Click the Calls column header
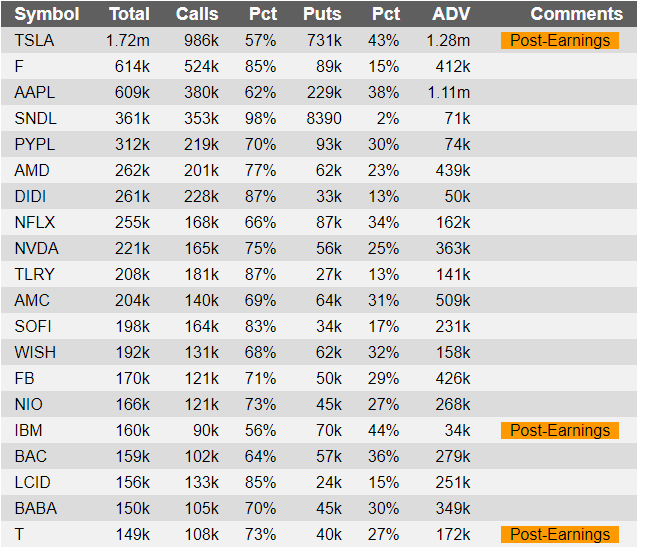 (197, 14)
